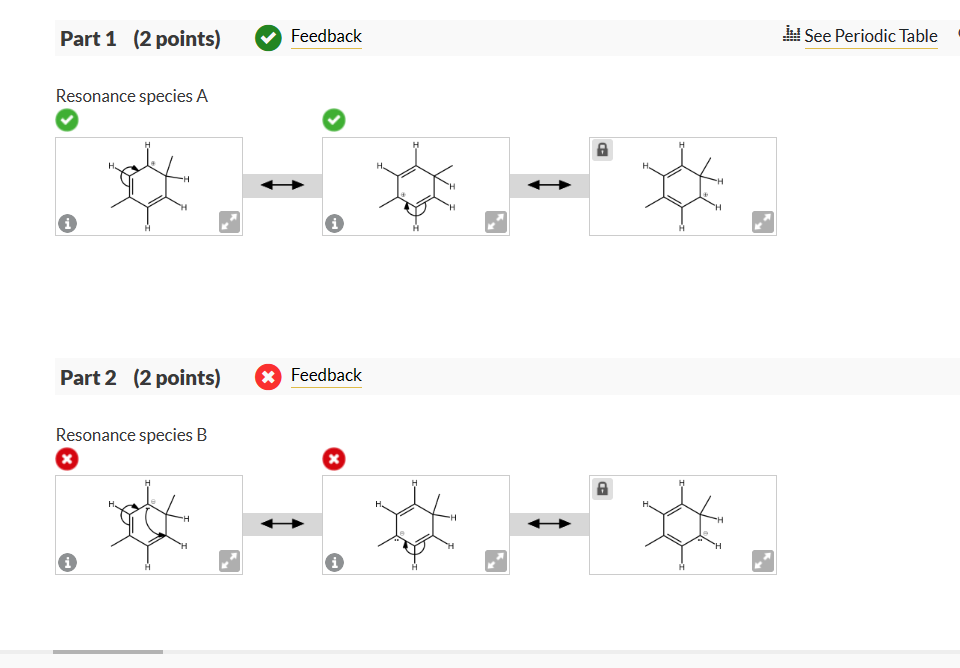Open the Part 2 Feedback link

pyautogui.click(x=326, y=375)
